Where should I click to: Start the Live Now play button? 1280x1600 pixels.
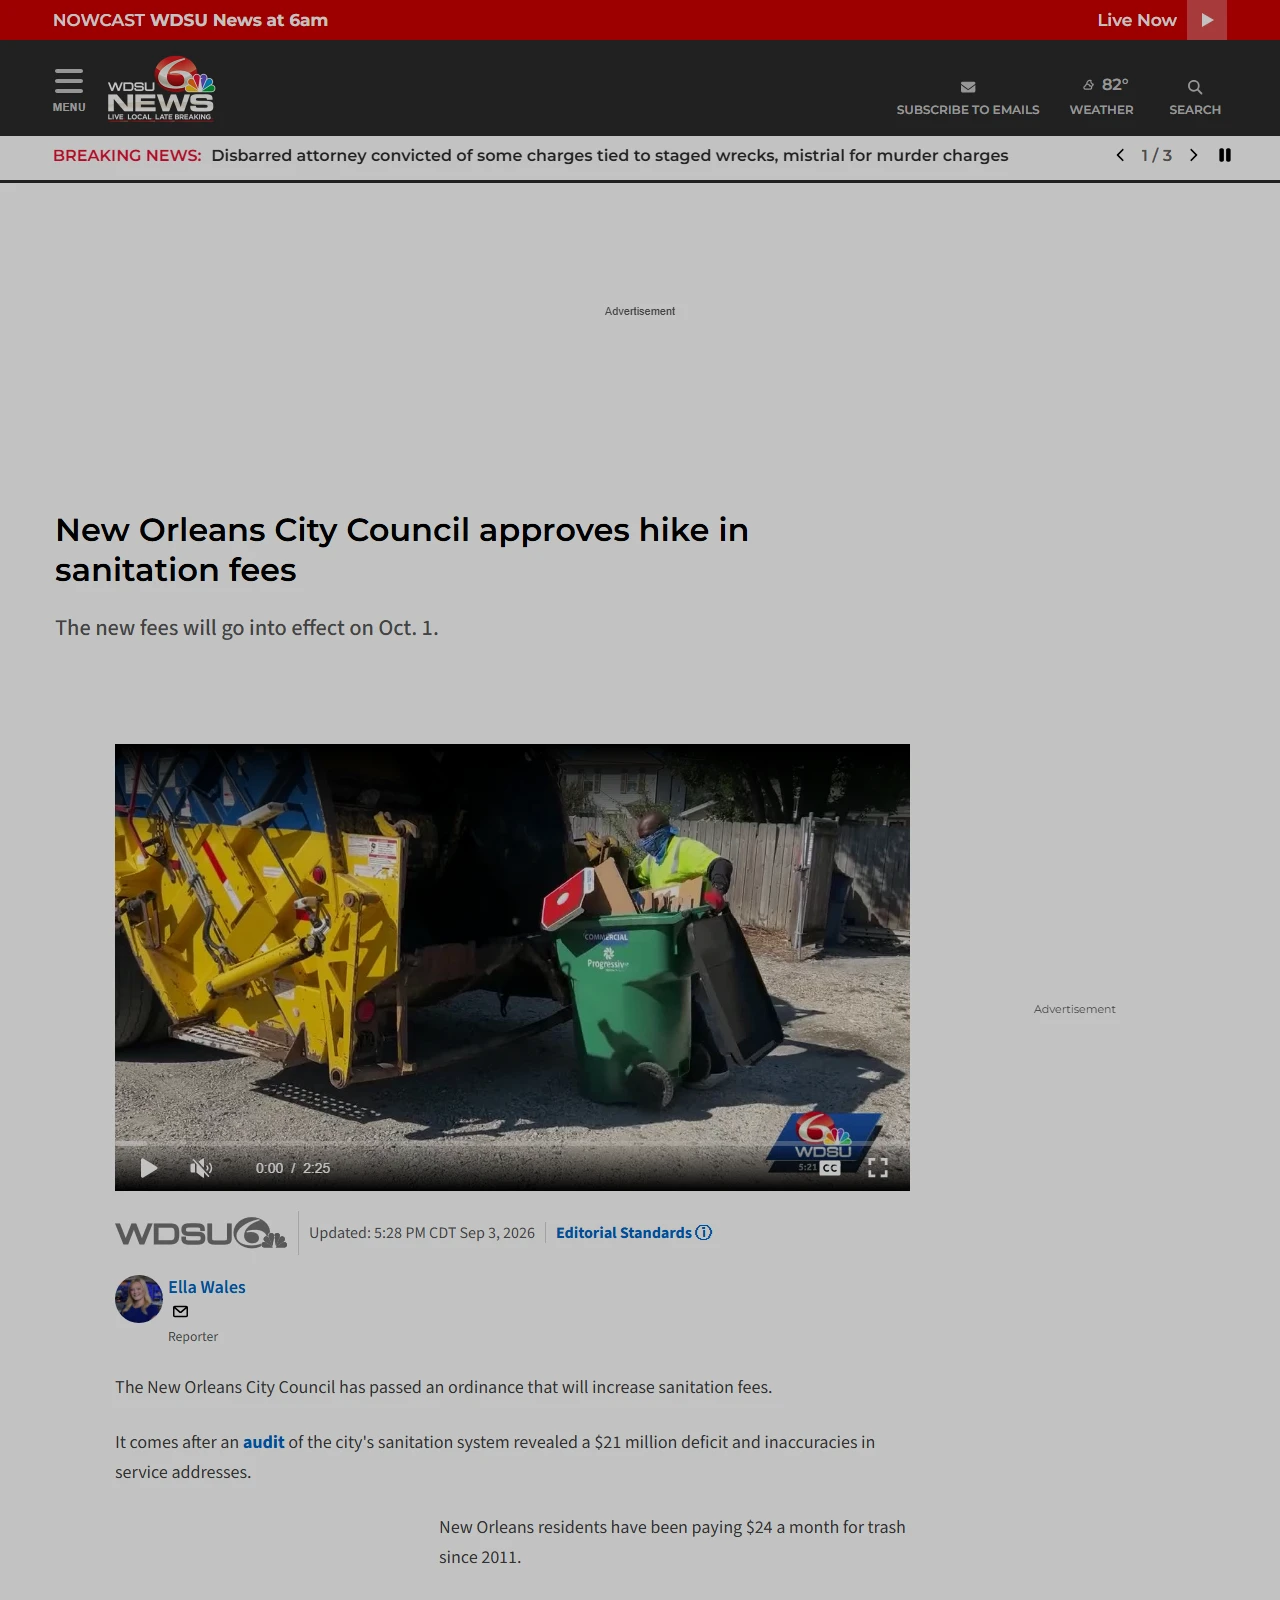(x=1207, y=20)
